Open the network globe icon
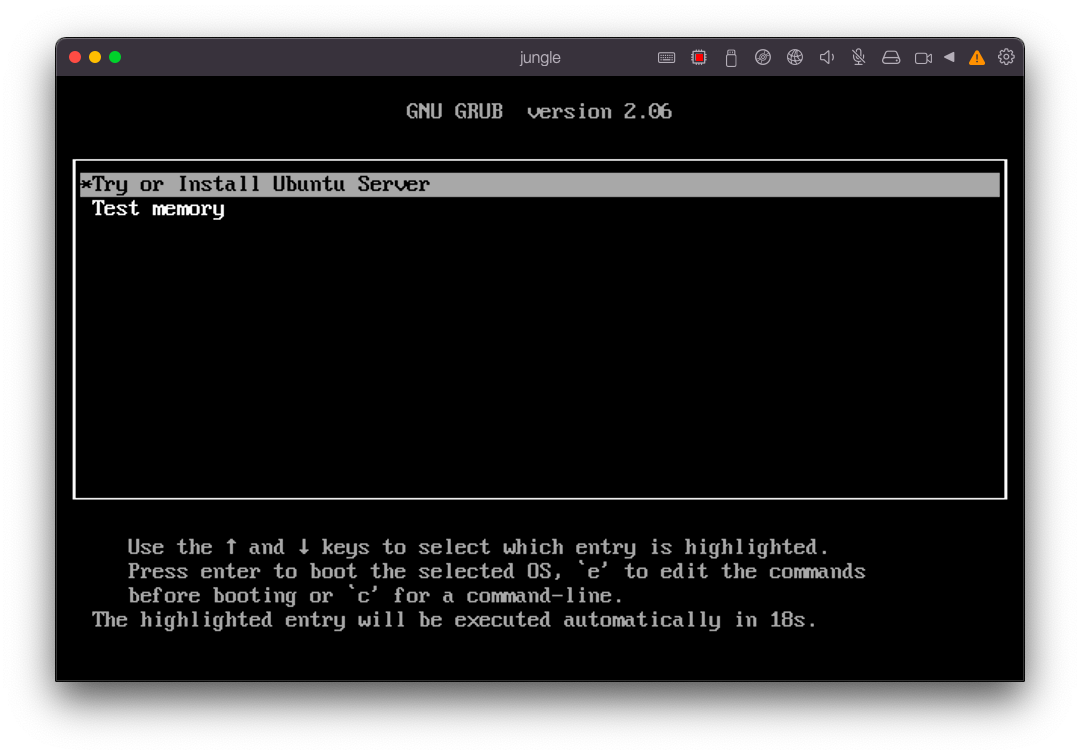 pyautogui.click(x=795, y=58)
